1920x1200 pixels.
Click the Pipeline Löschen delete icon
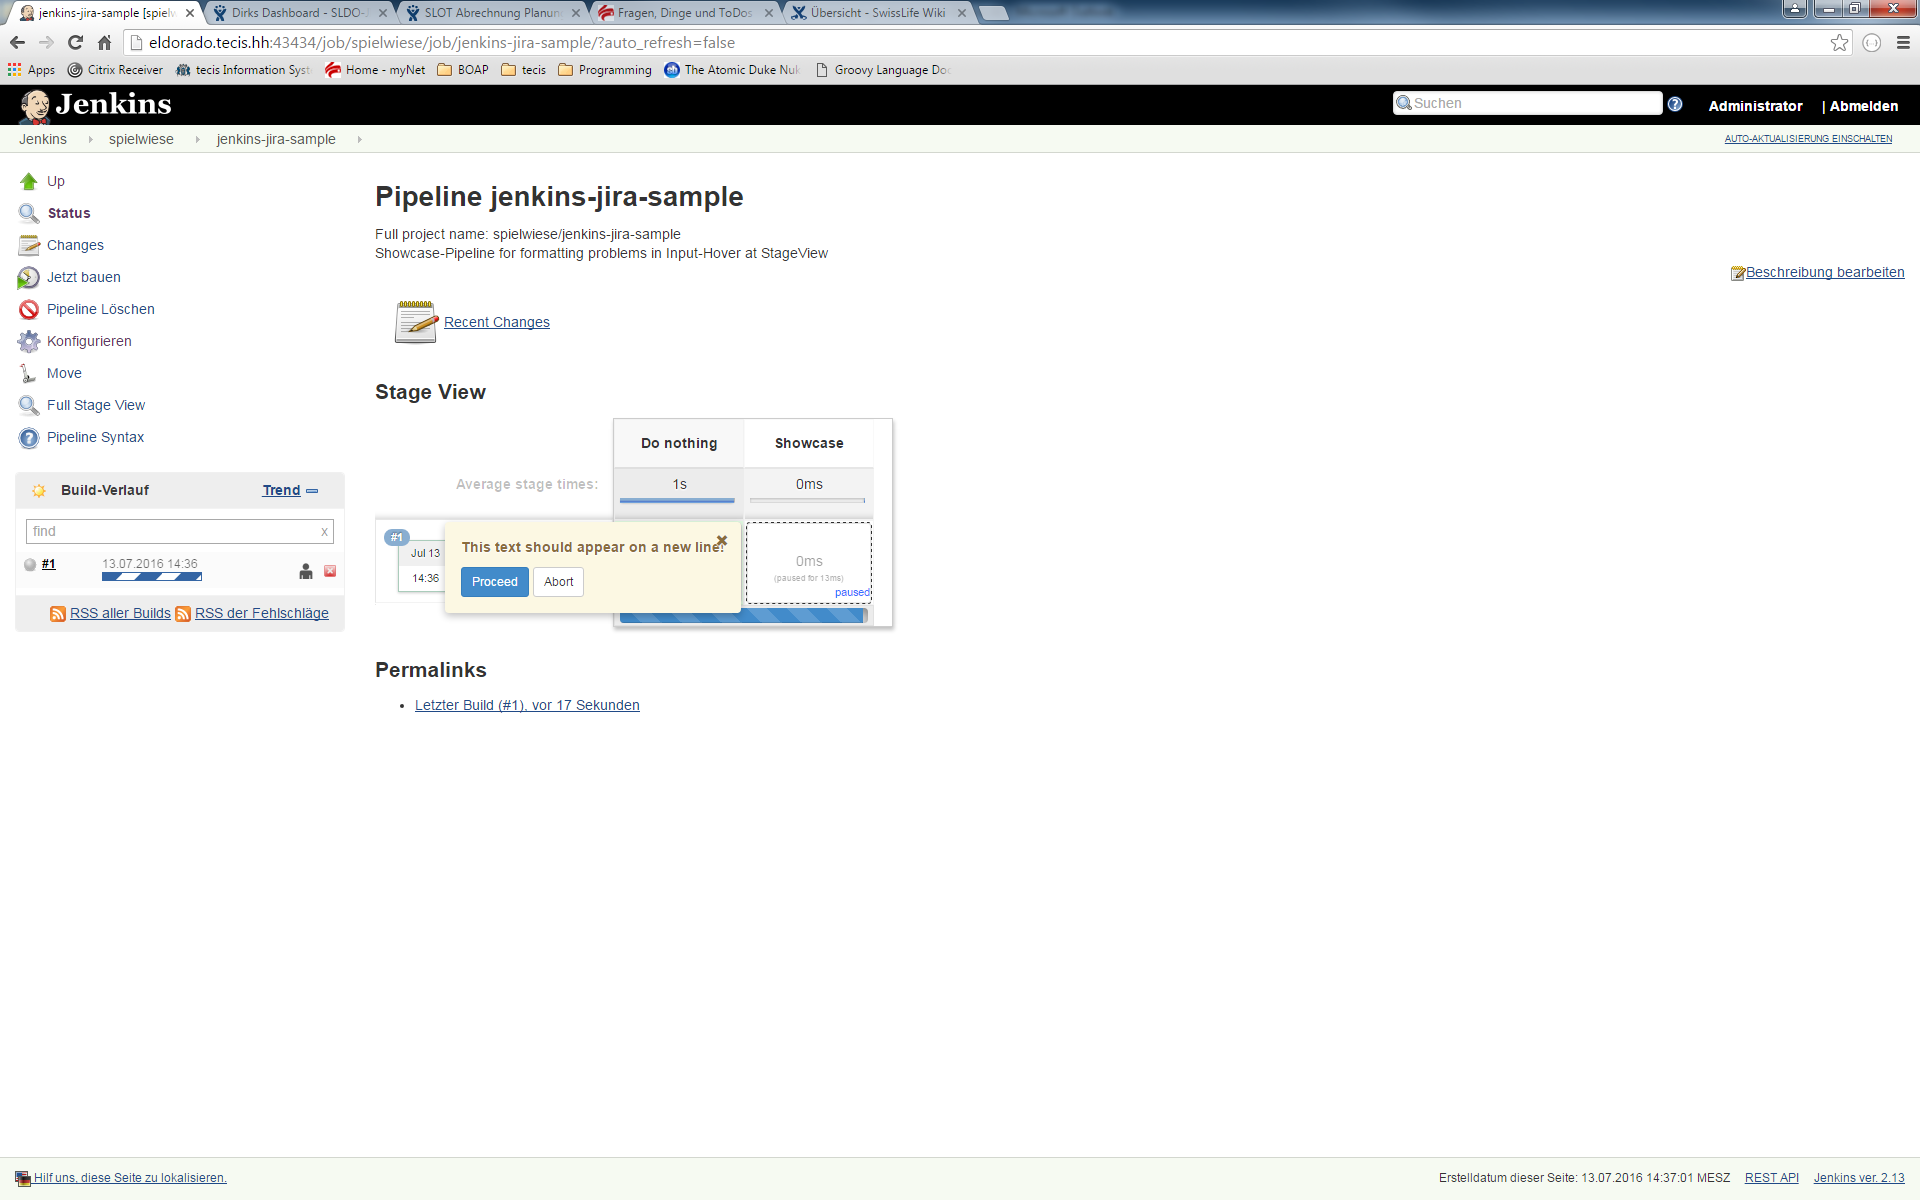click(x=28, y=310)
